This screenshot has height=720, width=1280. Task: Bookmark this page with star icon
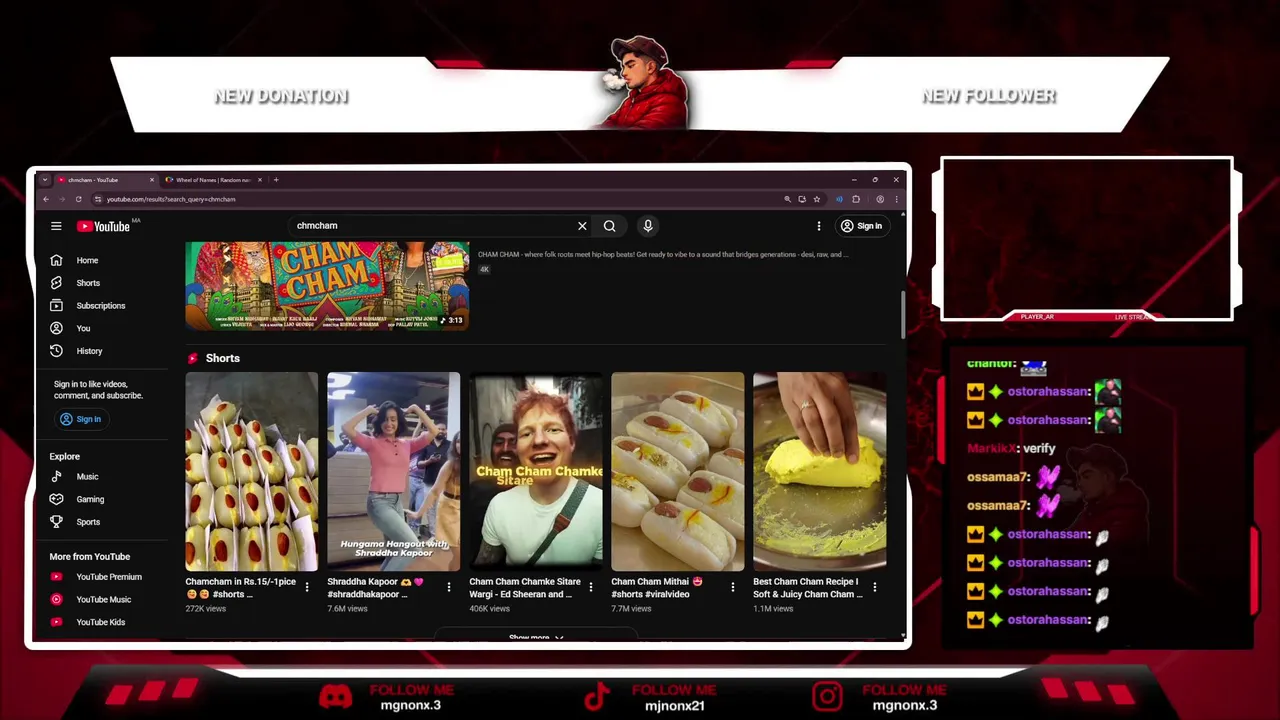tap(817, 199)
